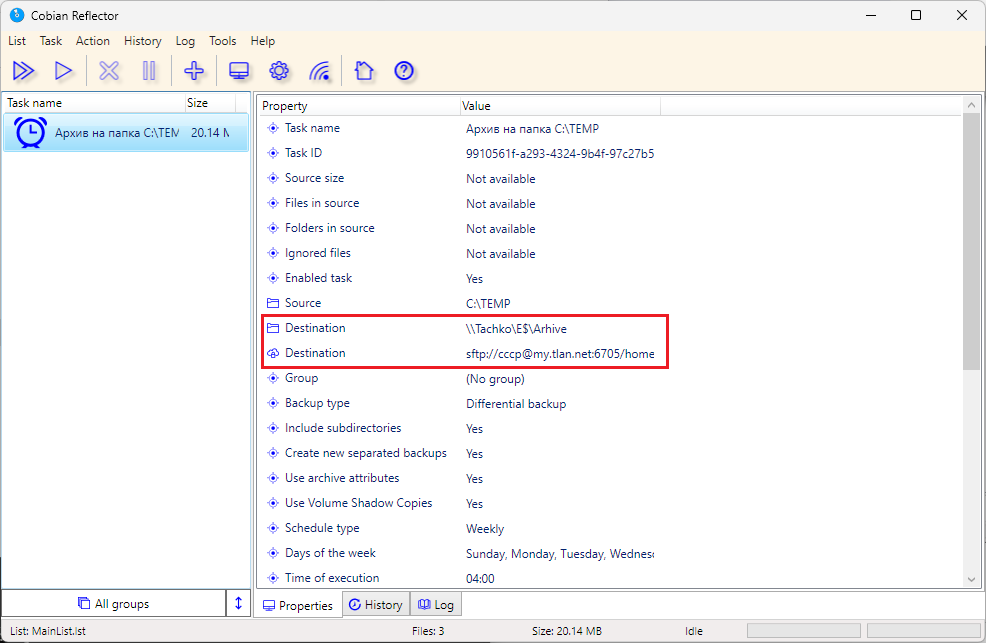Click the Days of the week property
Image resolution: width=986 pixels, height=643 pixels.
click(x=330, y=552)
